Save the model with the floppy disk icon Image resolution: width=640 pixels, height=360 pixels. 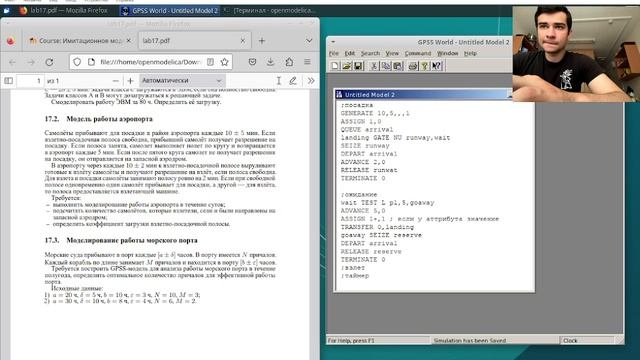[358, 66]
